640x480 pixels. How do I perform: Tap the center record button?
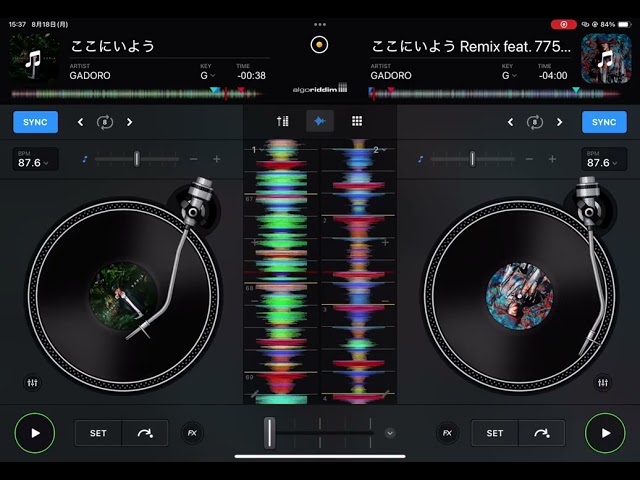319,44
